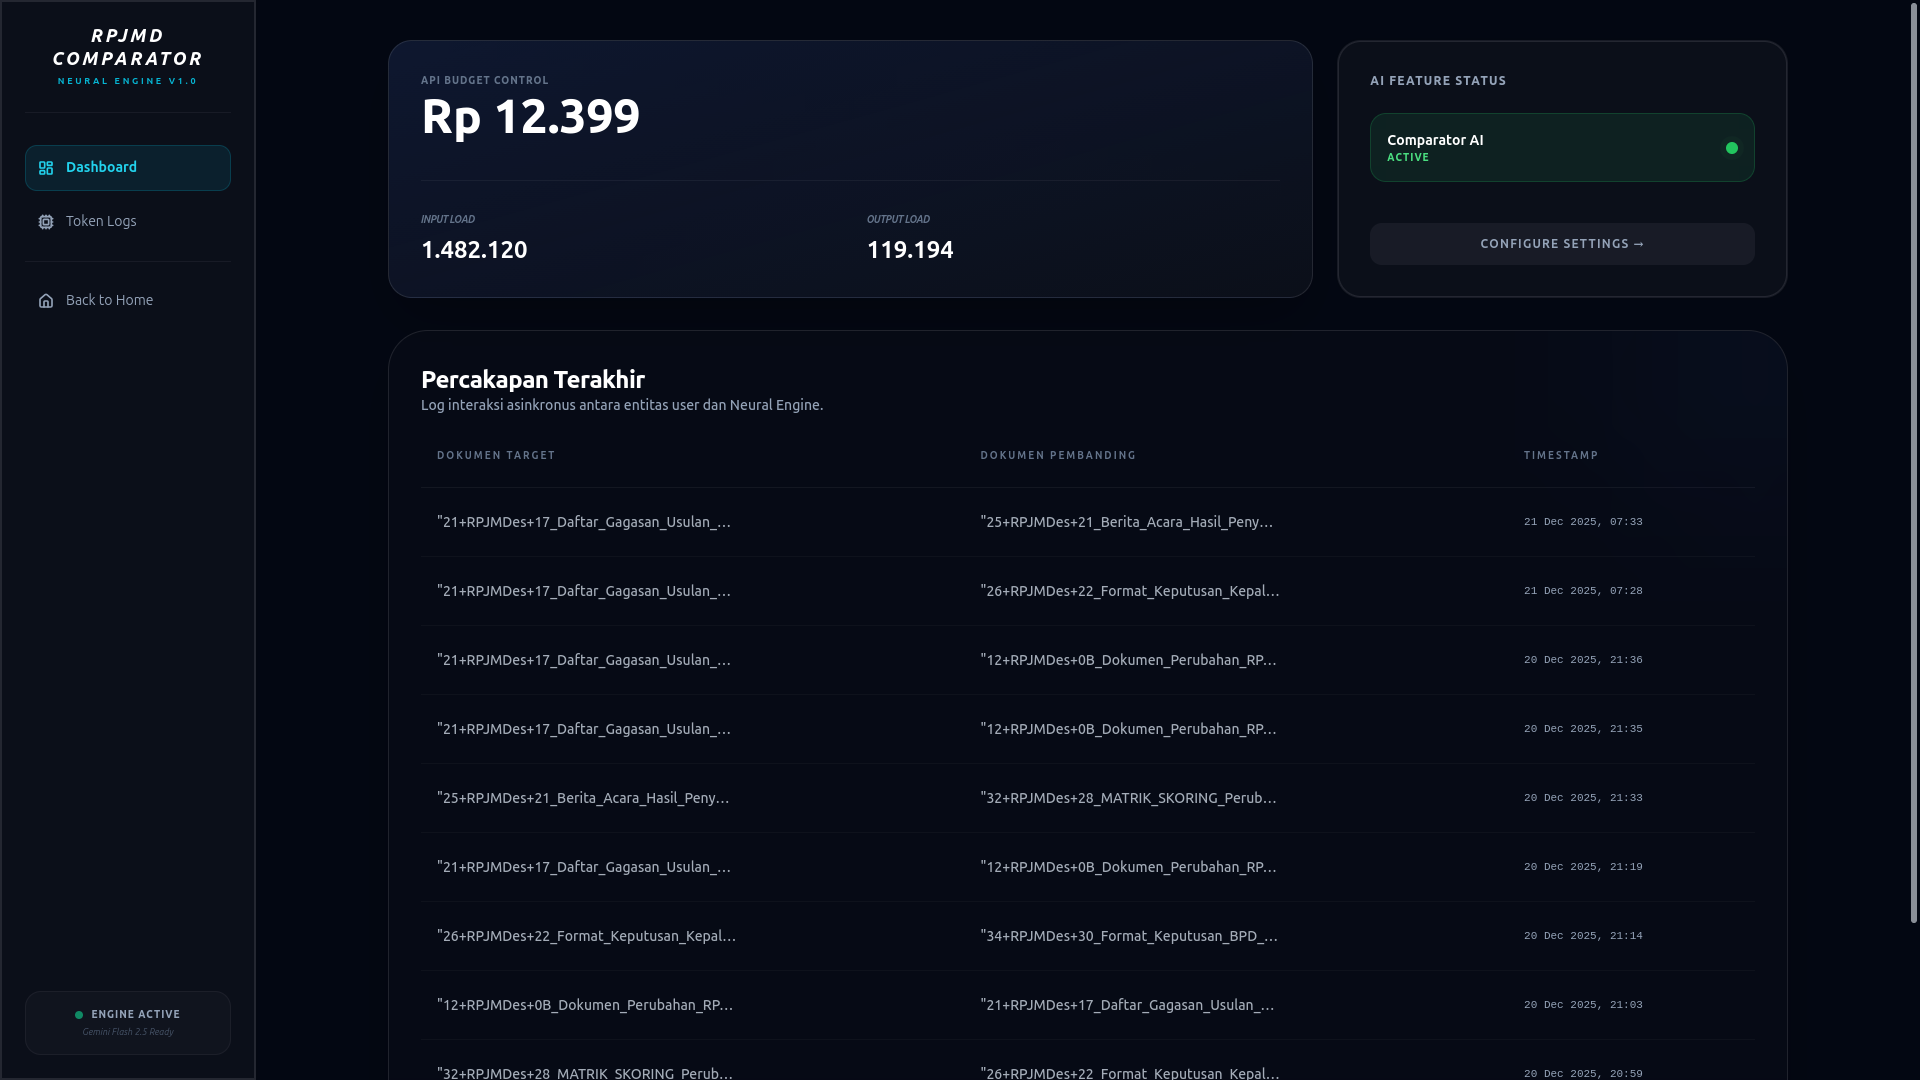Click the Token Logs chip icon
The width and height of the screenshot is (1920, 1080).
coord(46,222)
